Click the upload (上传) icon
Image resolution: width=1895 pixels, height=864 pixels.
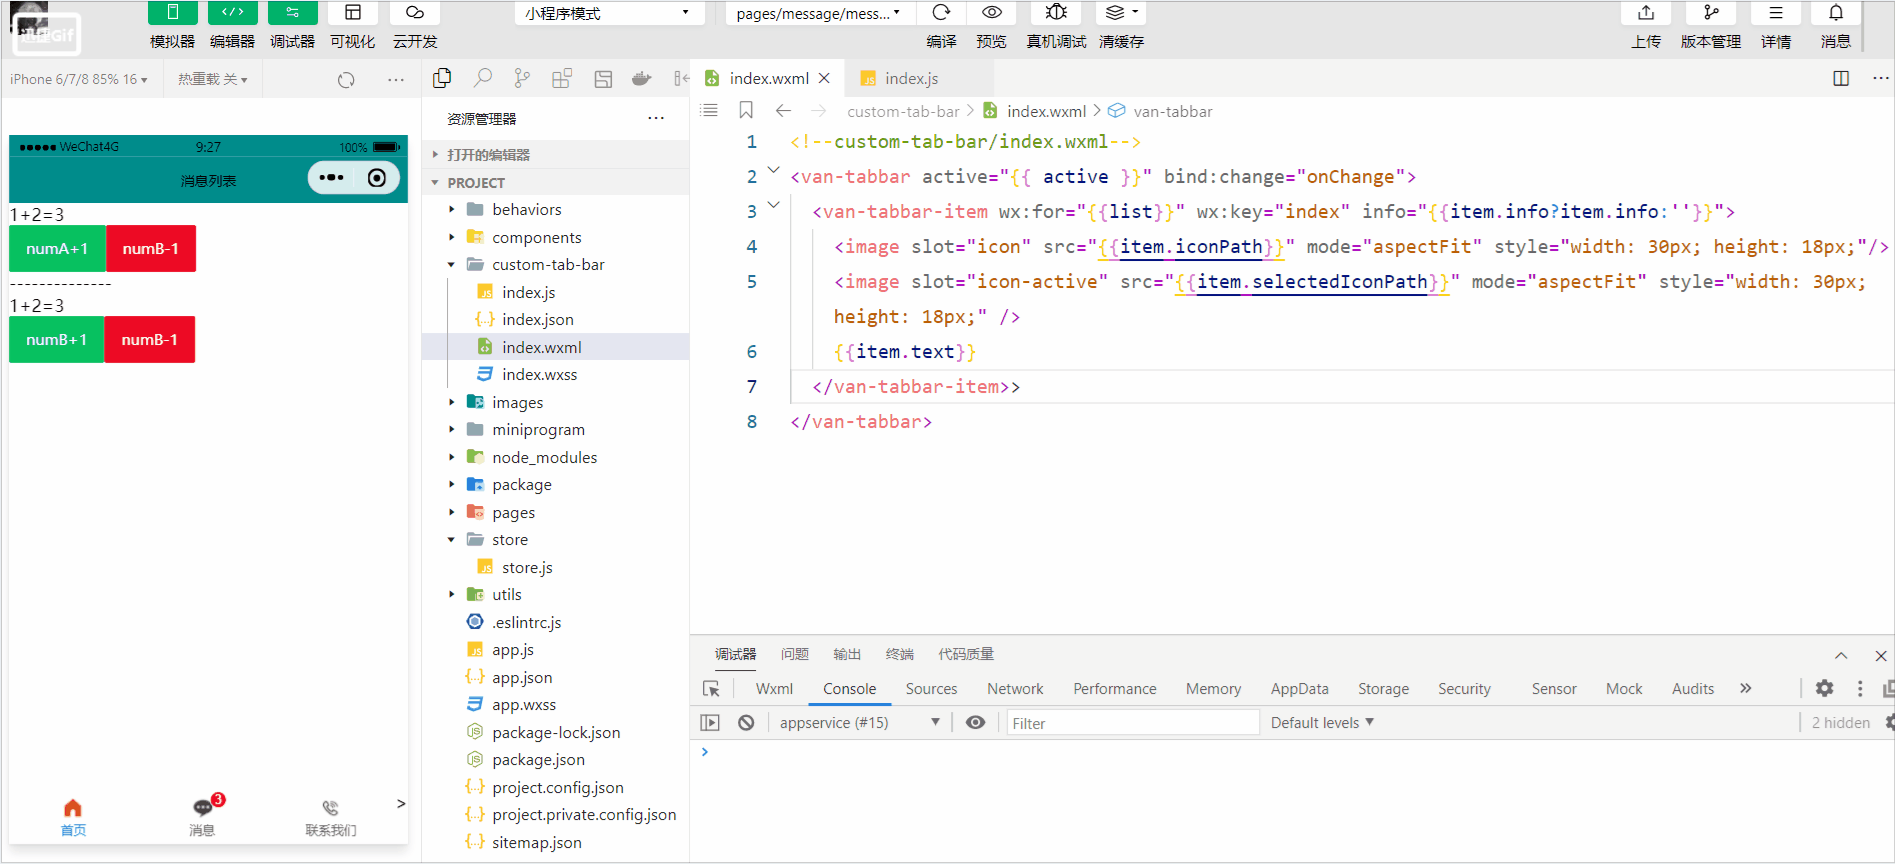pyautogui.click(x=1646, y=13)
